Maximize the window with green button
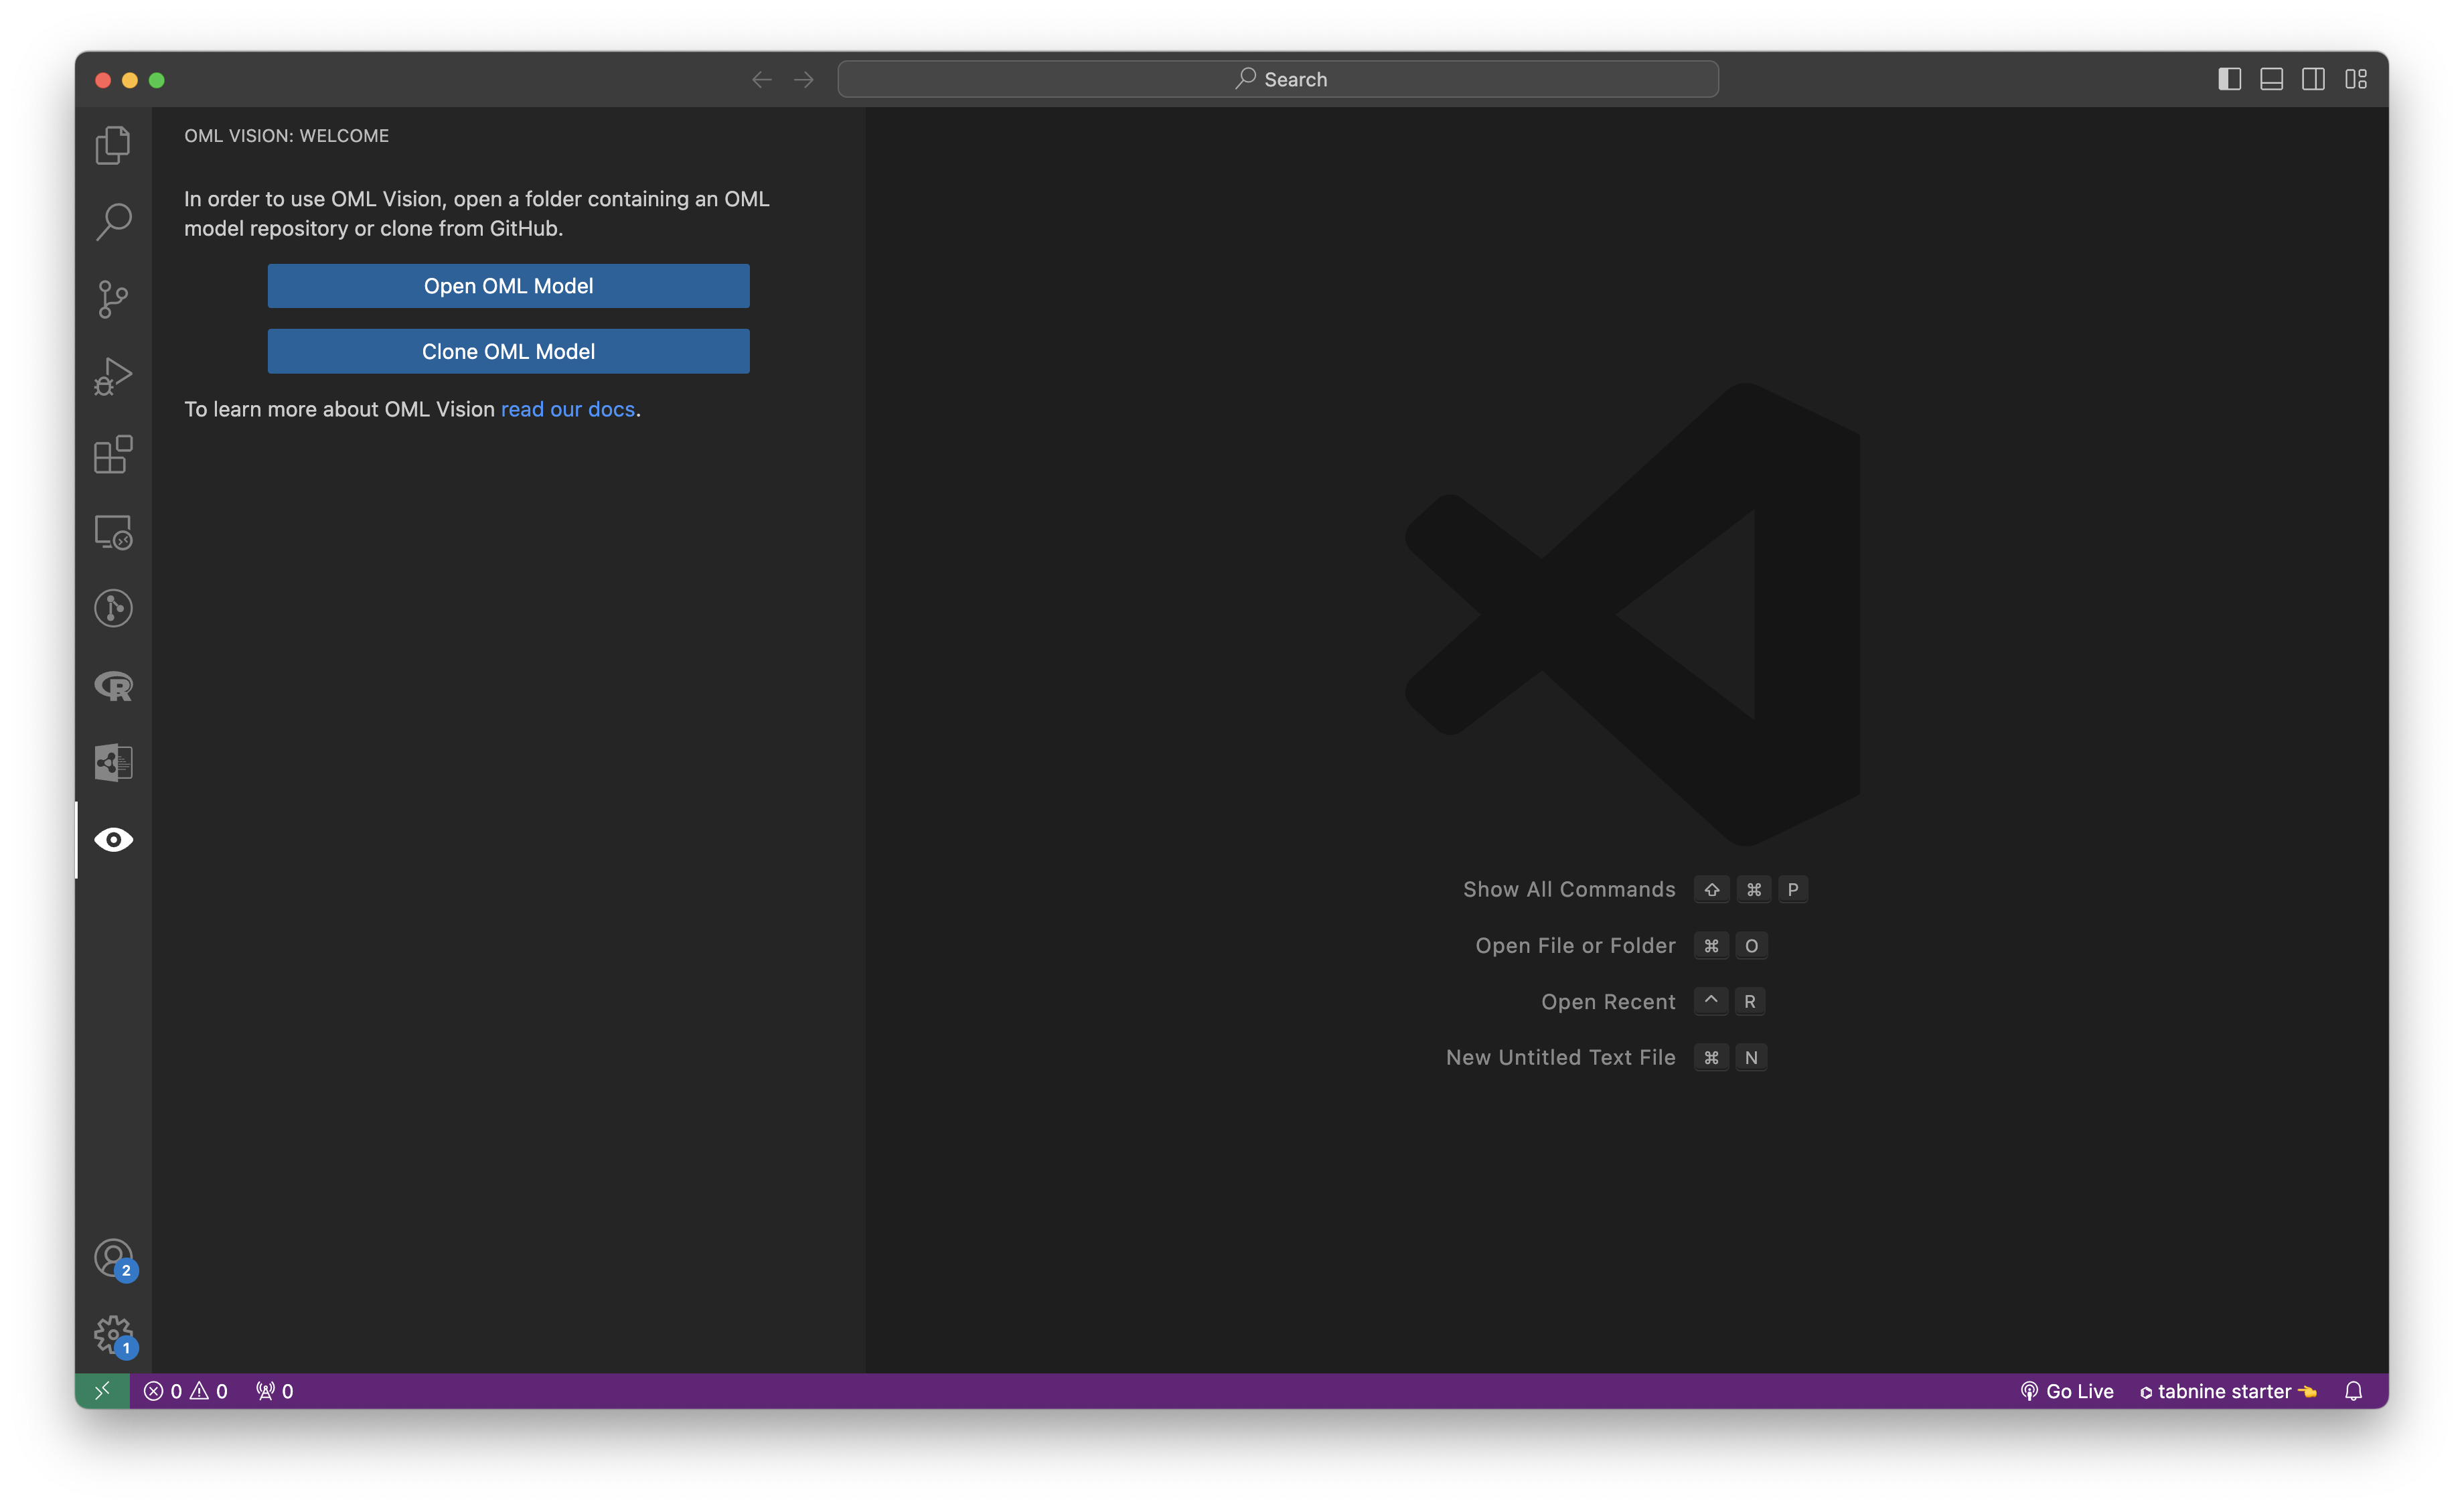 pos(157,80)
